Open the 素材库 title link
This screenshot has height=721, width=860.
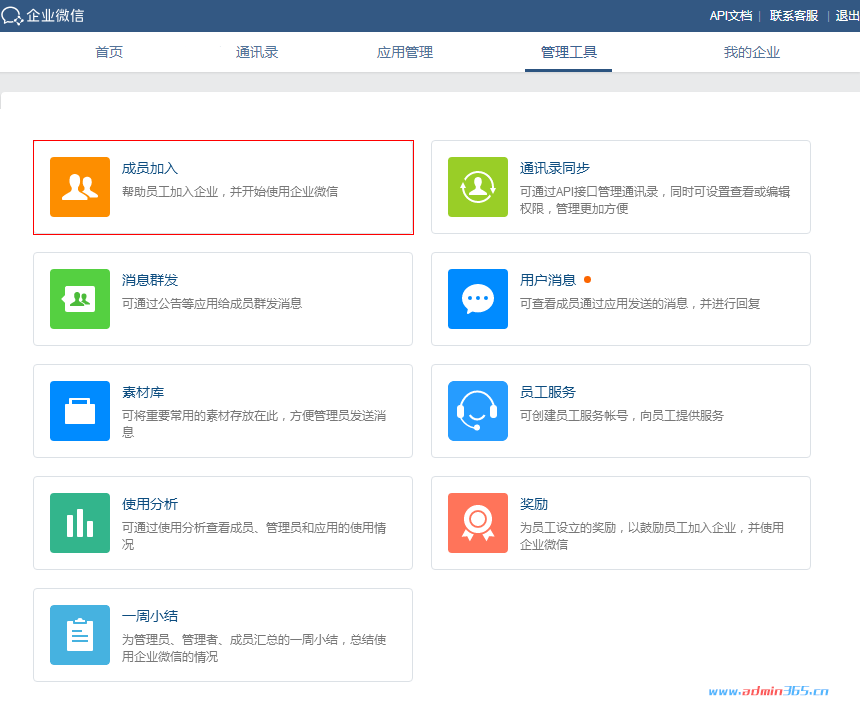pyautogui.click(x=143, y=392)
